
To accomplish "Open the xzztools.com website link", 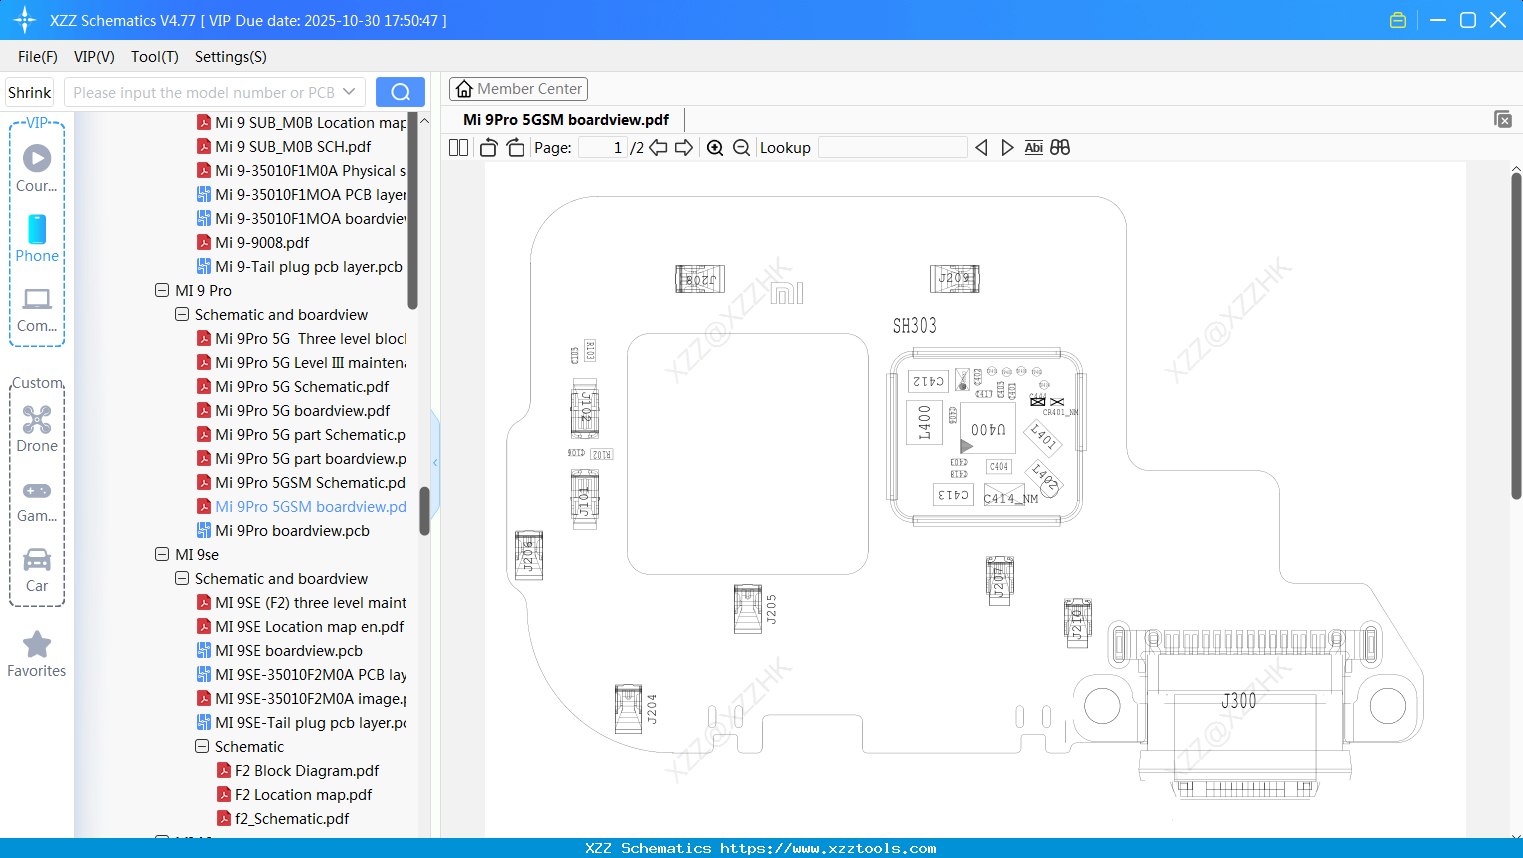I will pyautogui.click(x=828, y=848).
